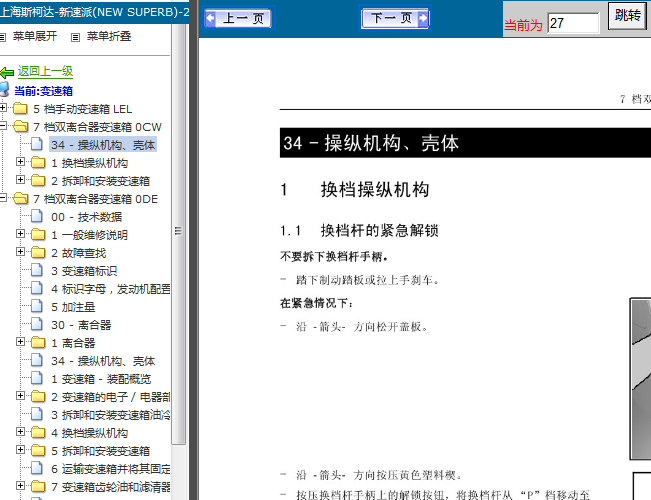Click folder icon of 5 档手动变速箱 LEL
This screenshot has height=500, width=651.
[x=20, y=109]
